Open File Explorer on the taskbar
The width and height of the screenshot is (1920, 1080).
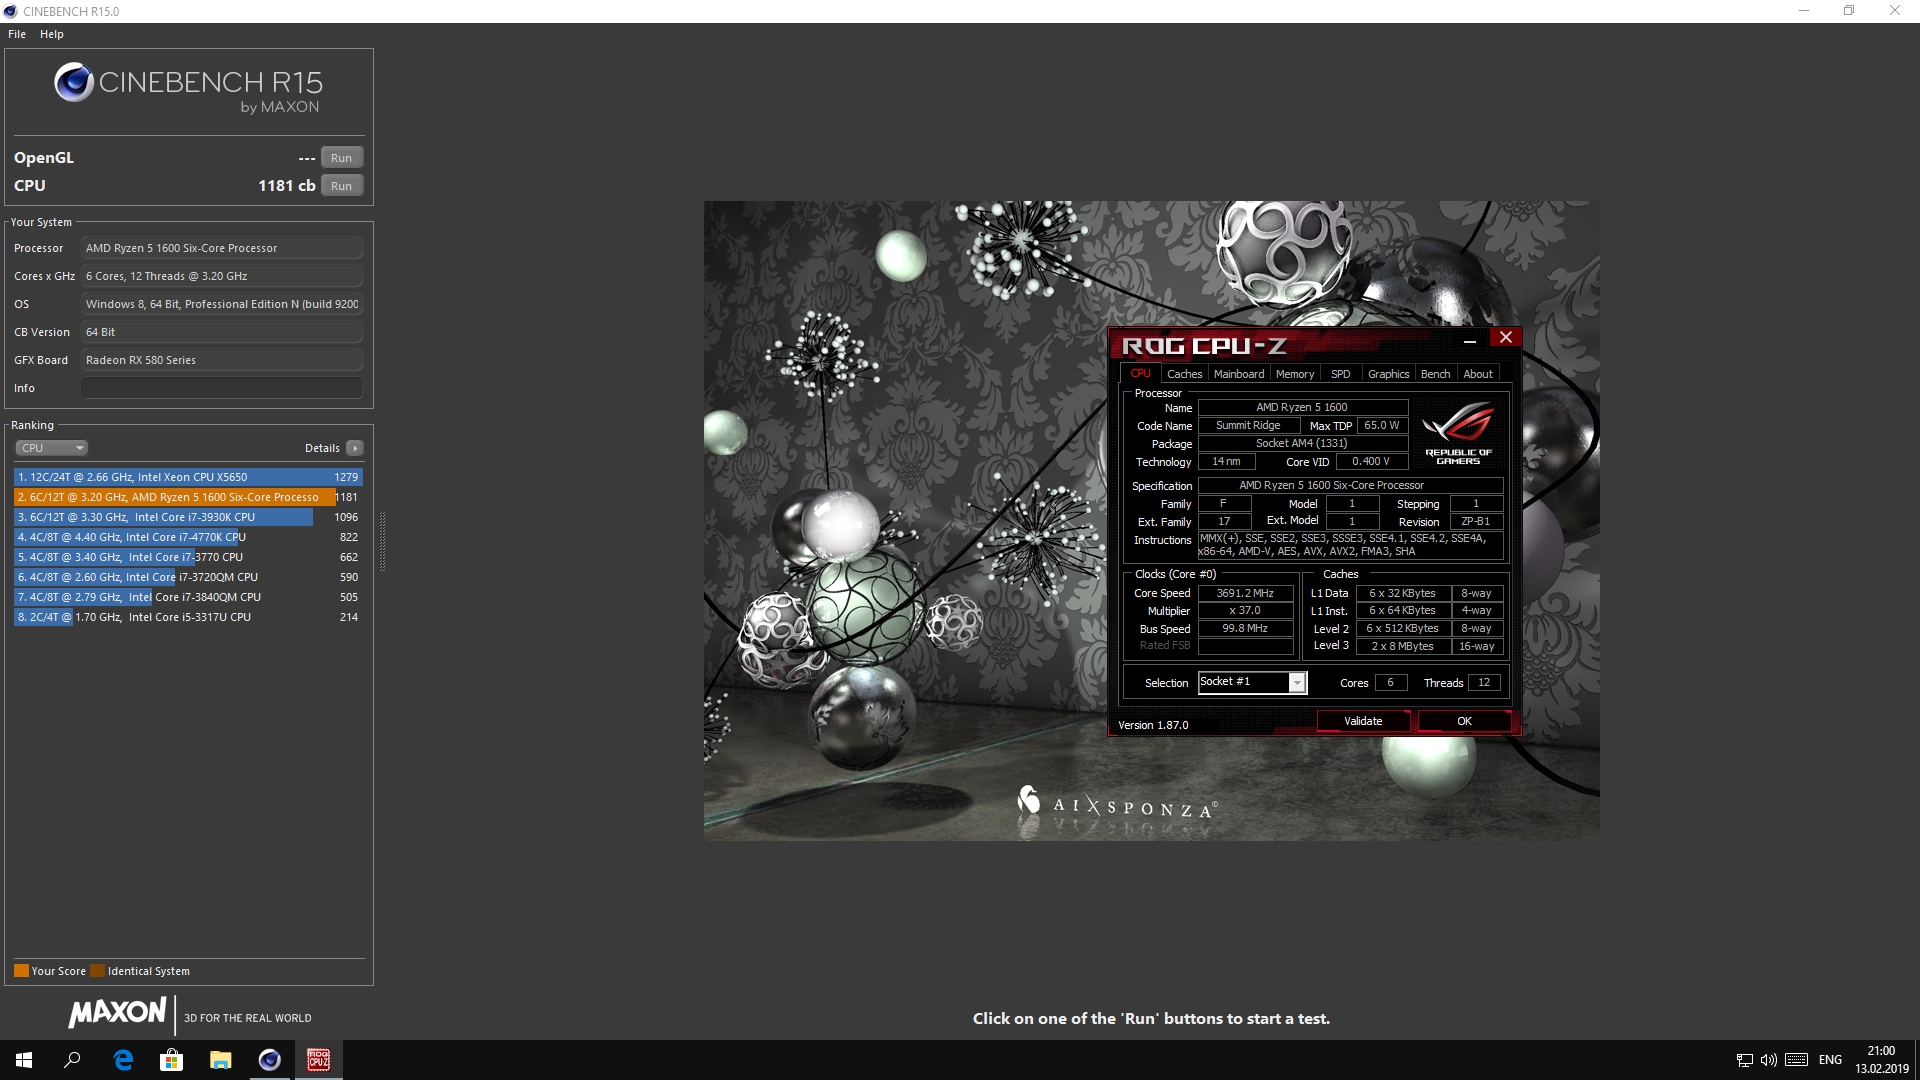[x=220, y=1059]
